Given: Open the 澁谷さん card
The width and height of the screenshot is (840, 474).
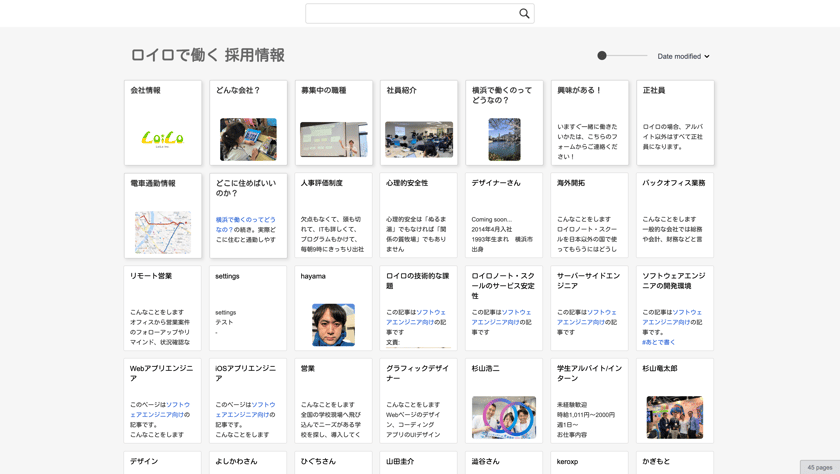Looking at the screenshot, I should point(504,463).
